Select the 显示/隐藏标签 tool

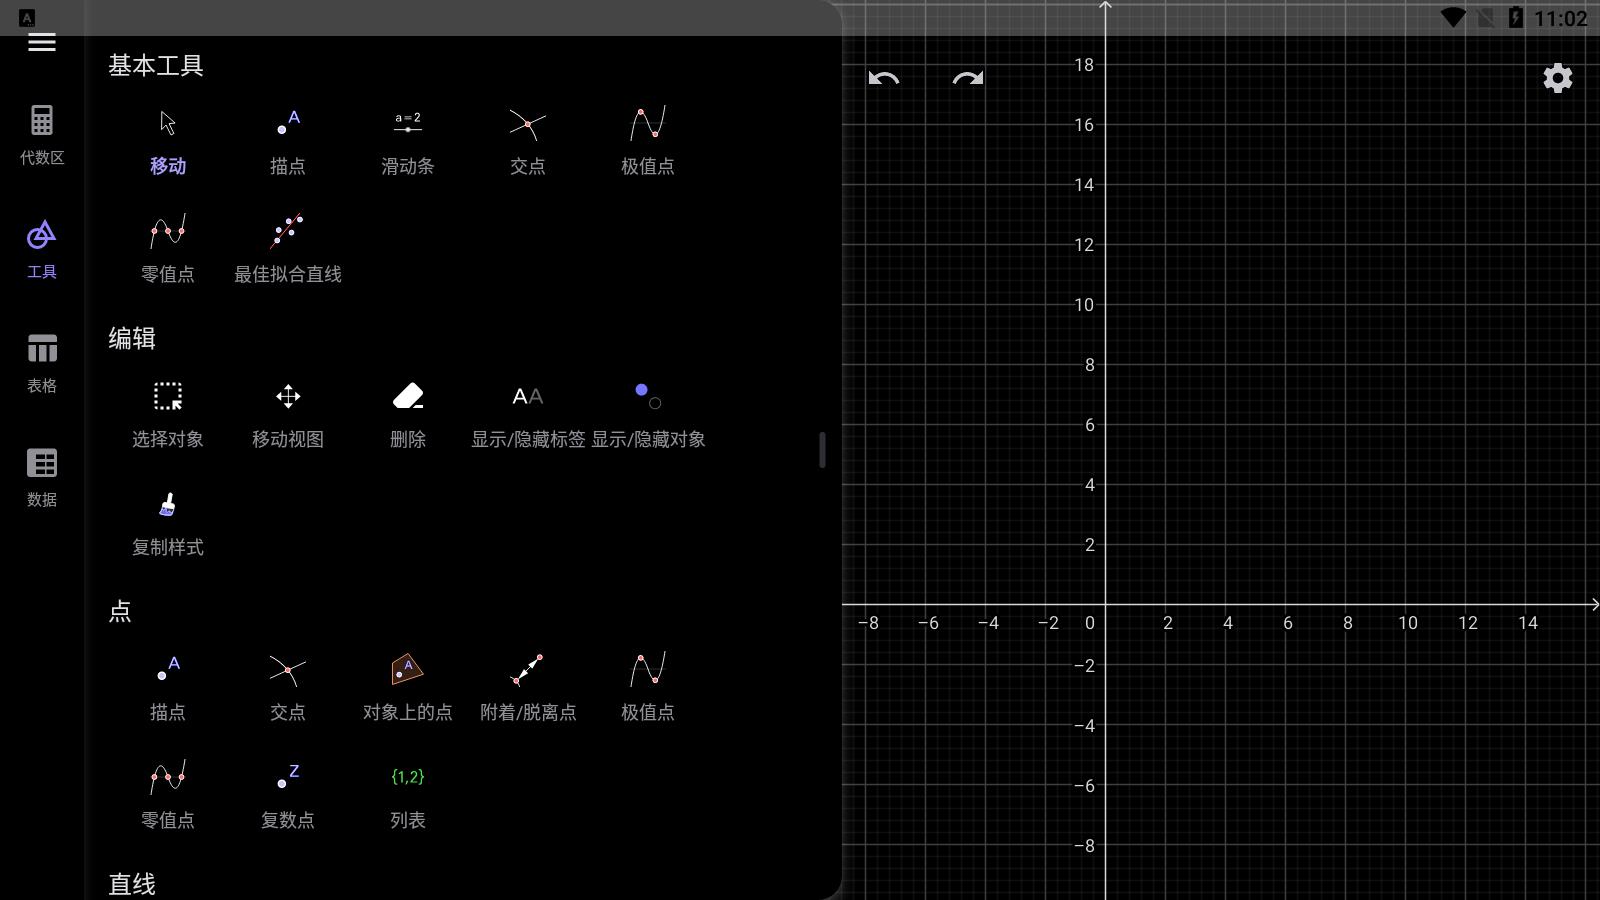point(528,413)
